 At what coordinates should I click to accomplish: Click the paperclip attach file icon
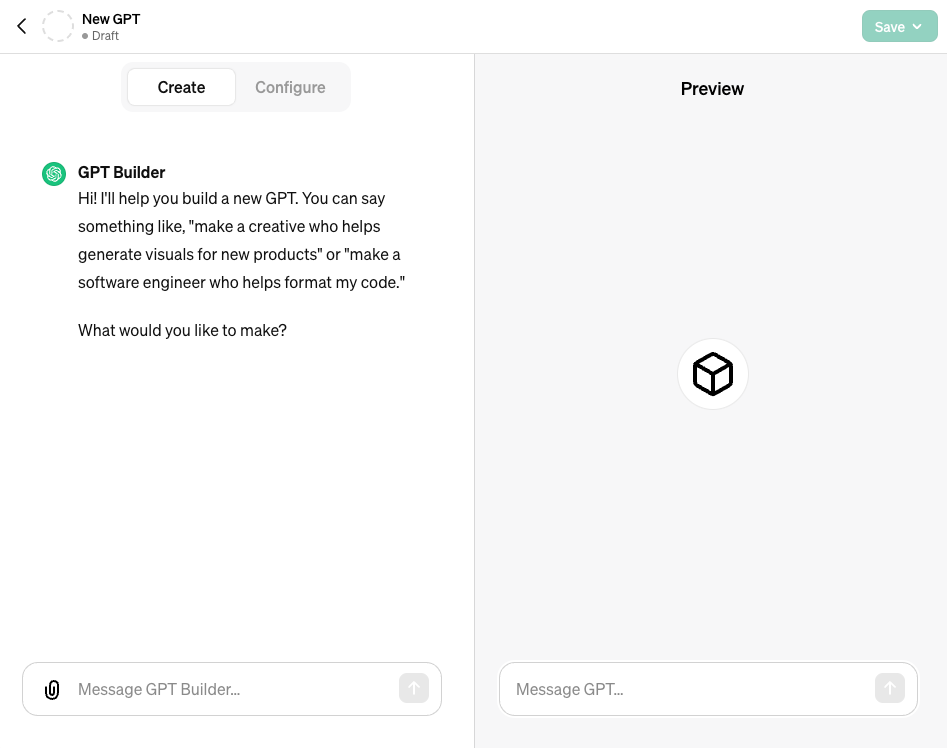click(52, 689)
